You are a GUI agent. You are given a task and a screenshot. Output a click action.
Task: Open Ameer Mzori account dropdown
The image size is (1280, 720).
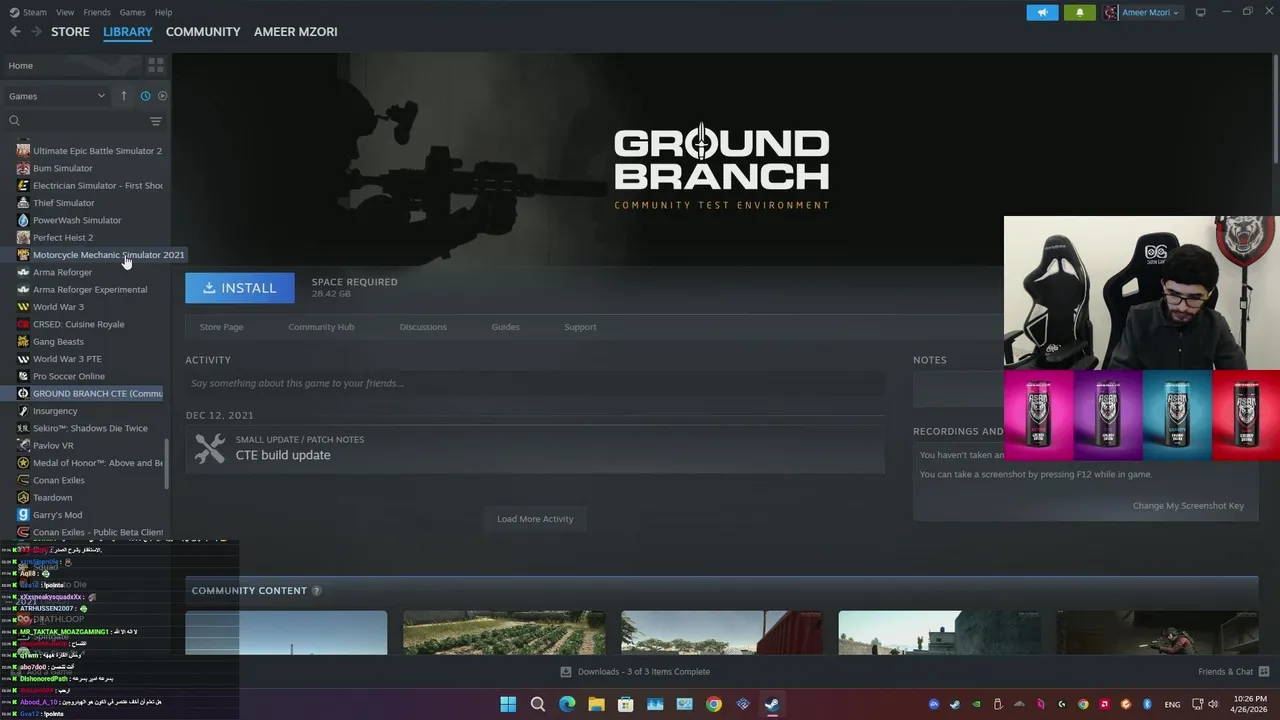click(1142, 13)
